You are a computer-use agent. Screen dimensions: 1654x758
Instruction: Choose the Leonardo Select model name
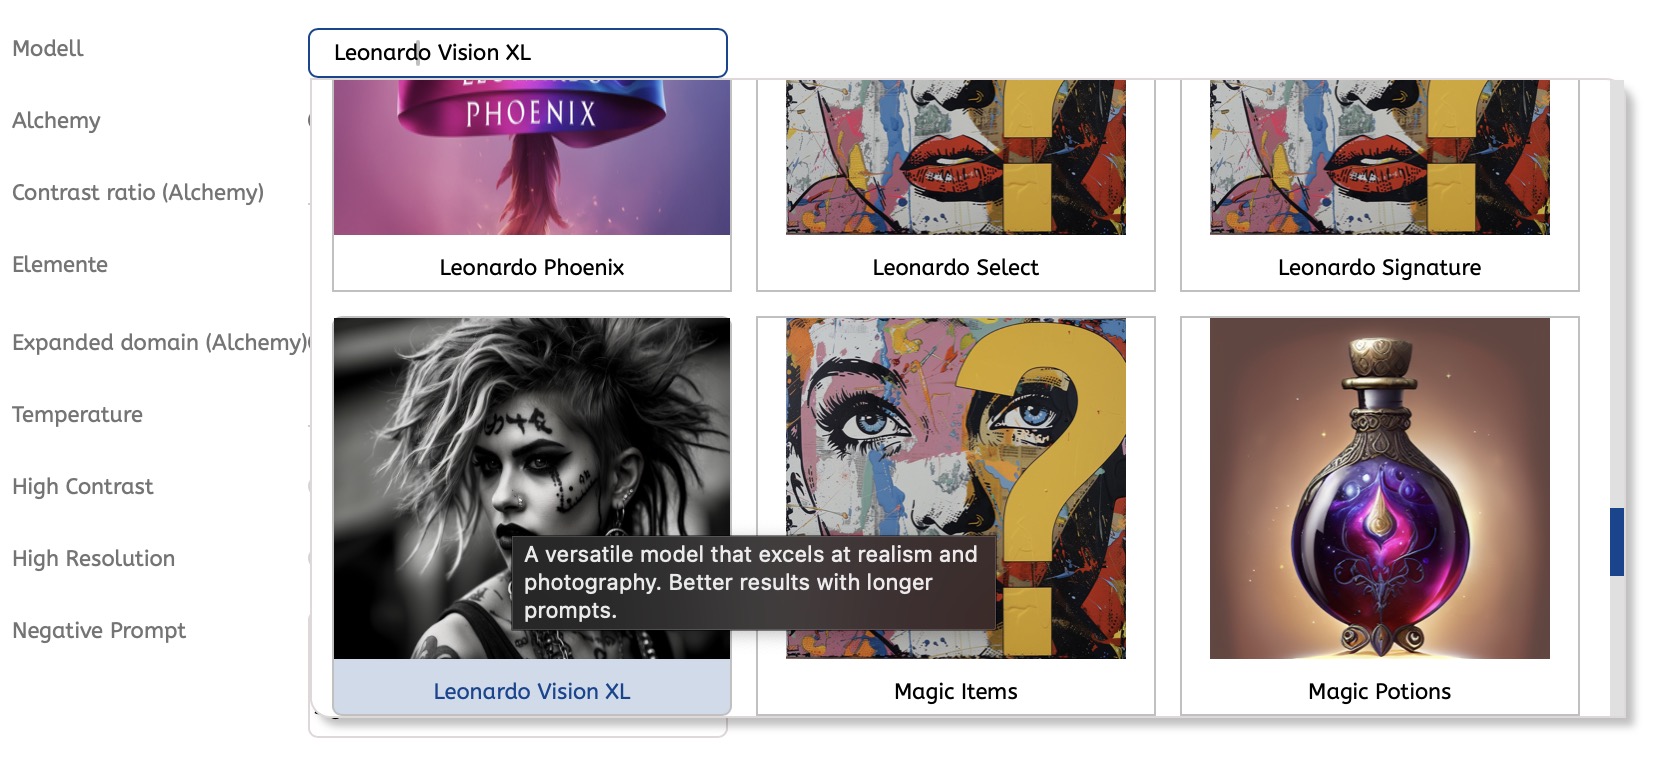pyautogui.click(x=955, y=267)
